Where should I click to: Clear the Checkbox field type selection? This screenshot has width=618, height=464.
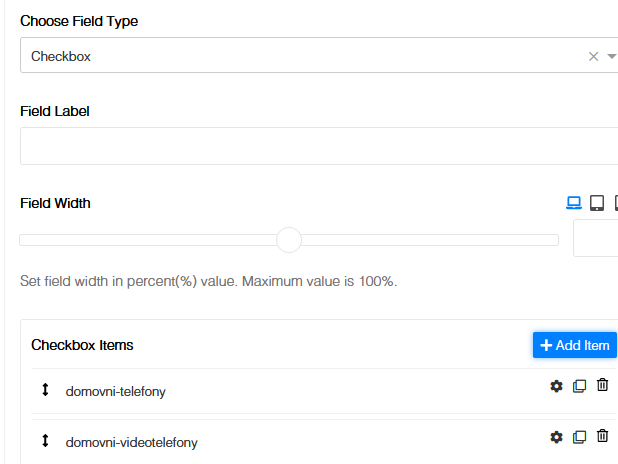coord(593,57)
